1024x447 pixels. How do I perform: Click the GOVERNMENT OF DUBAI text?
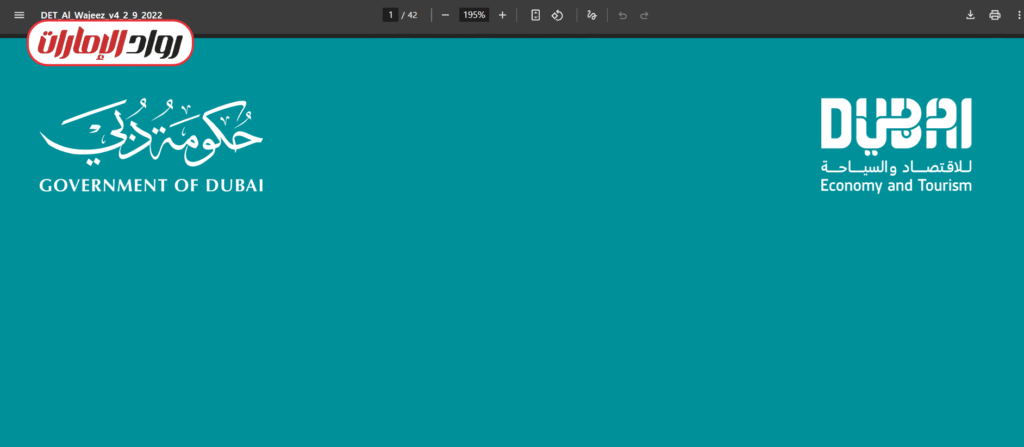point(152,186)
